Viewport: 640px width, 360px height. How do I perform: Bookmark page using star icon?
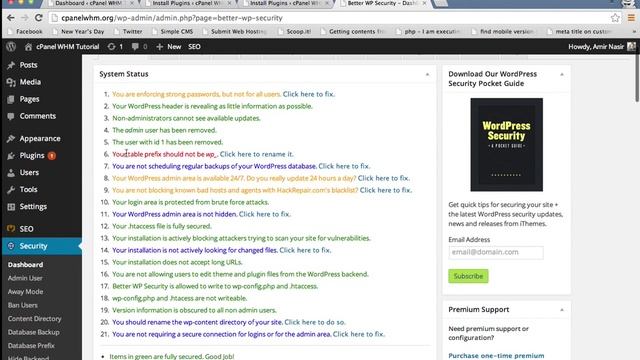615,18
